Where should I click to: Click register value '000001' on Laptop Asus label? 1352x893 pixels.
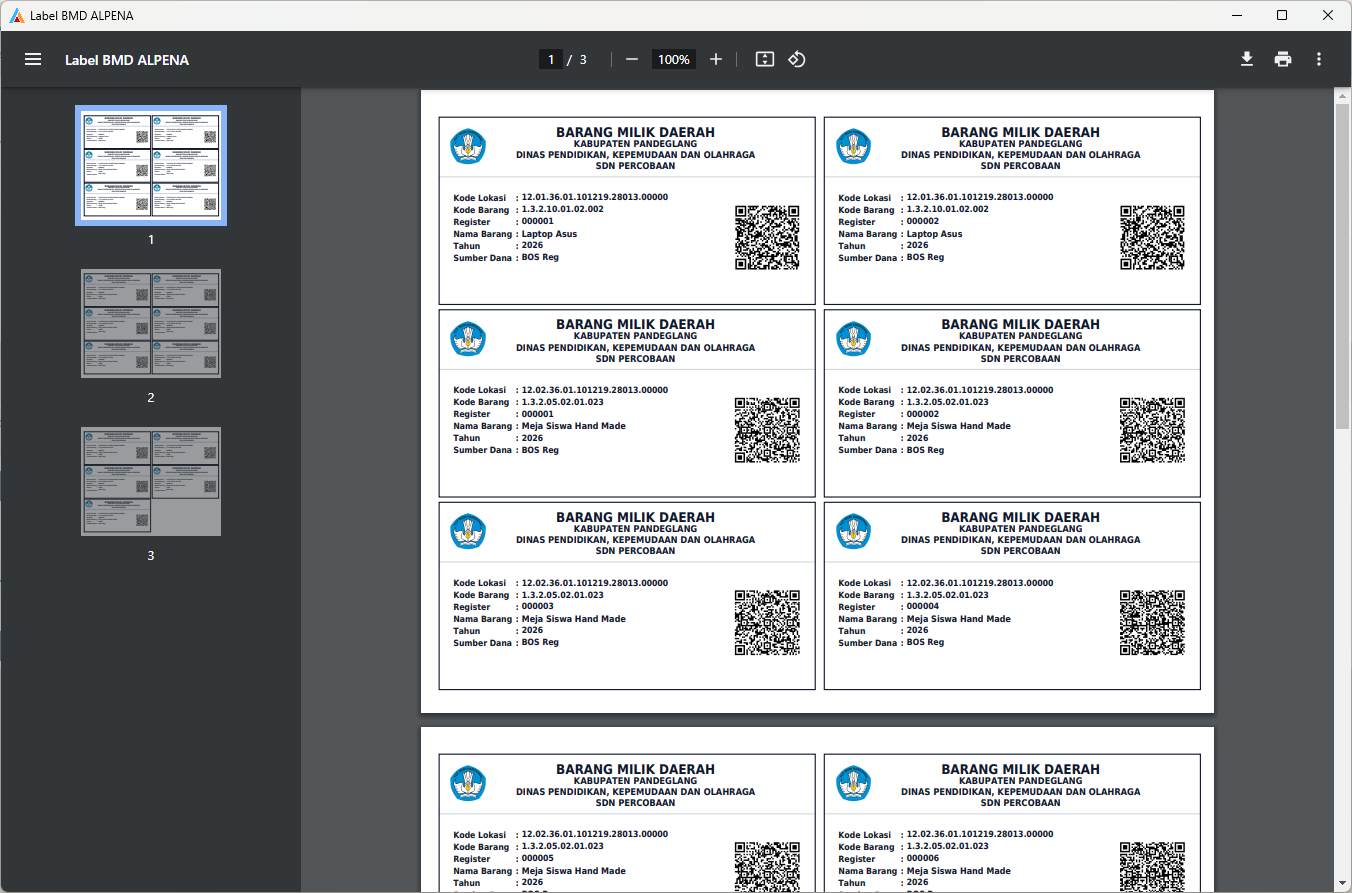pyautogui.click(x=537, y=222)
